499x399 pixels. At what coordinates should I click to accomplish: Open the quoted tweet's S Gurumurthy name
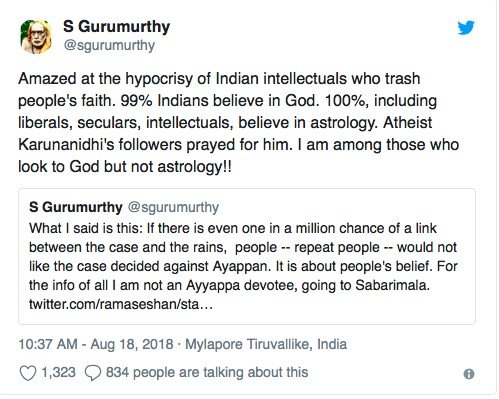click(x=76, y=207)
